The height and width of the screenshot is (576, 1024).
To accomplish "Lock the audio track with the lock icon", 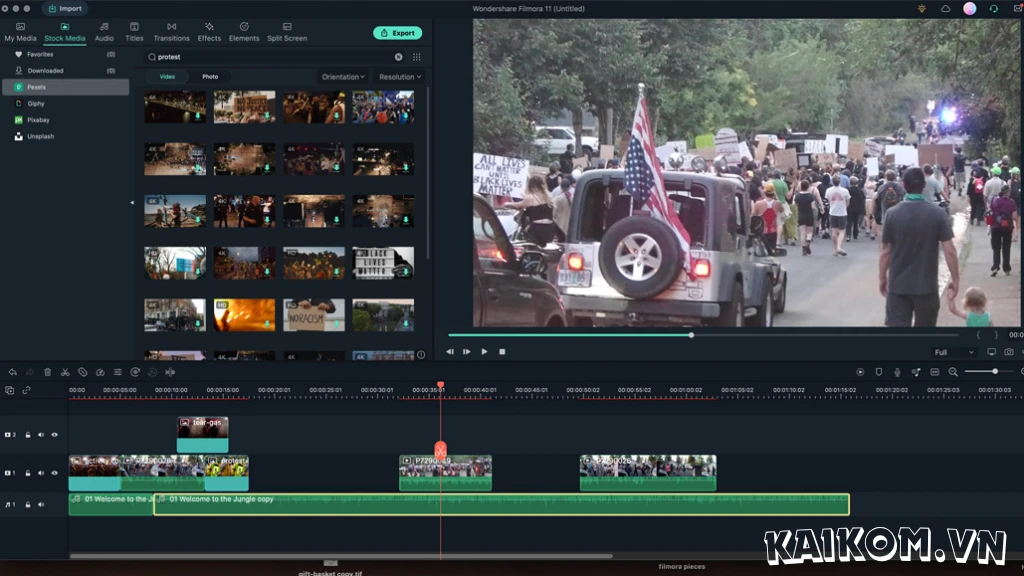I will pos(28,504).
